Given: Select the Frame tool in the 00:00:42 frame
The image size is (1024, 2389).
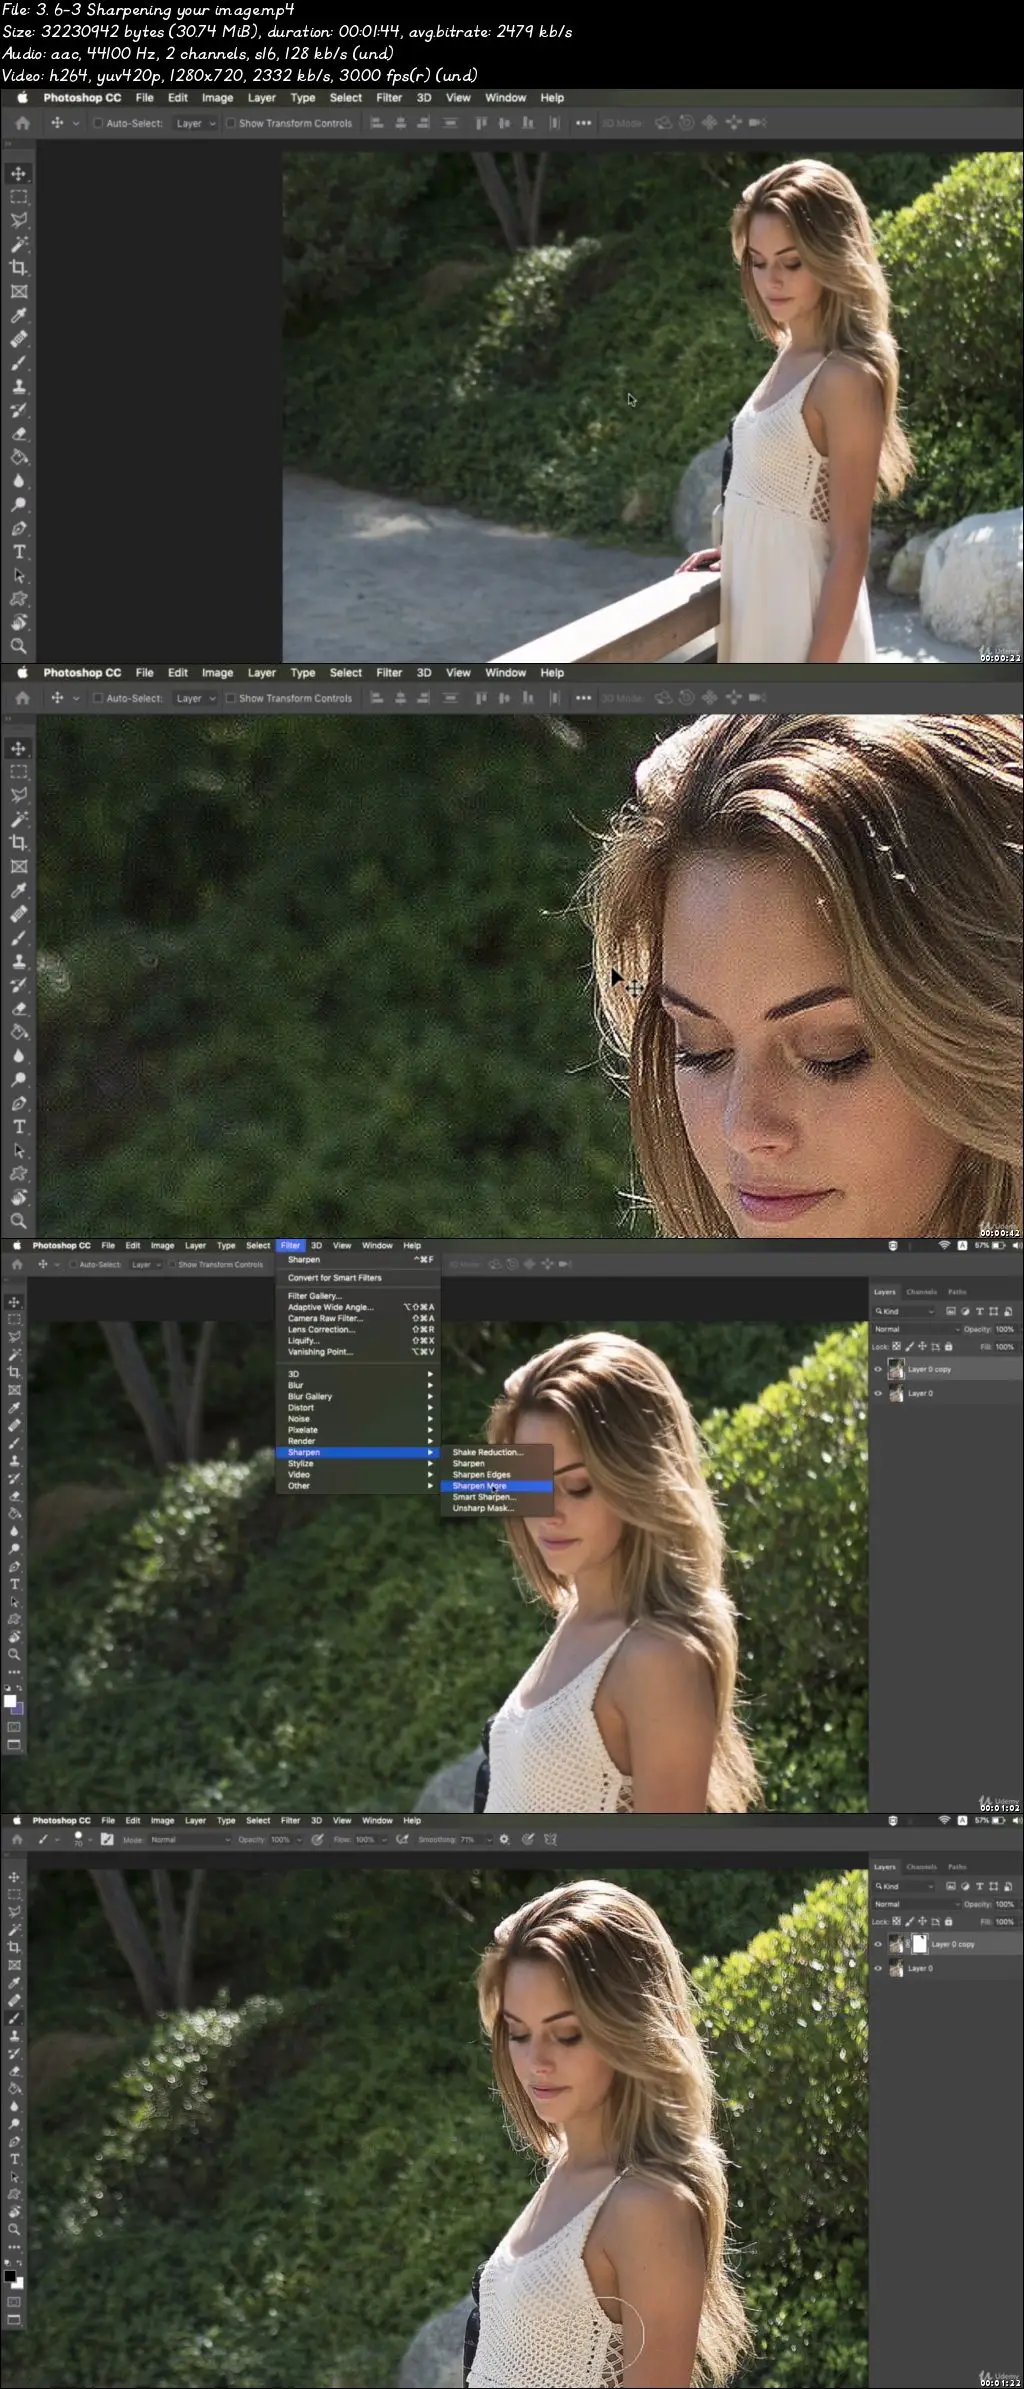Looking at the screenshot, I should coord(18,867).
